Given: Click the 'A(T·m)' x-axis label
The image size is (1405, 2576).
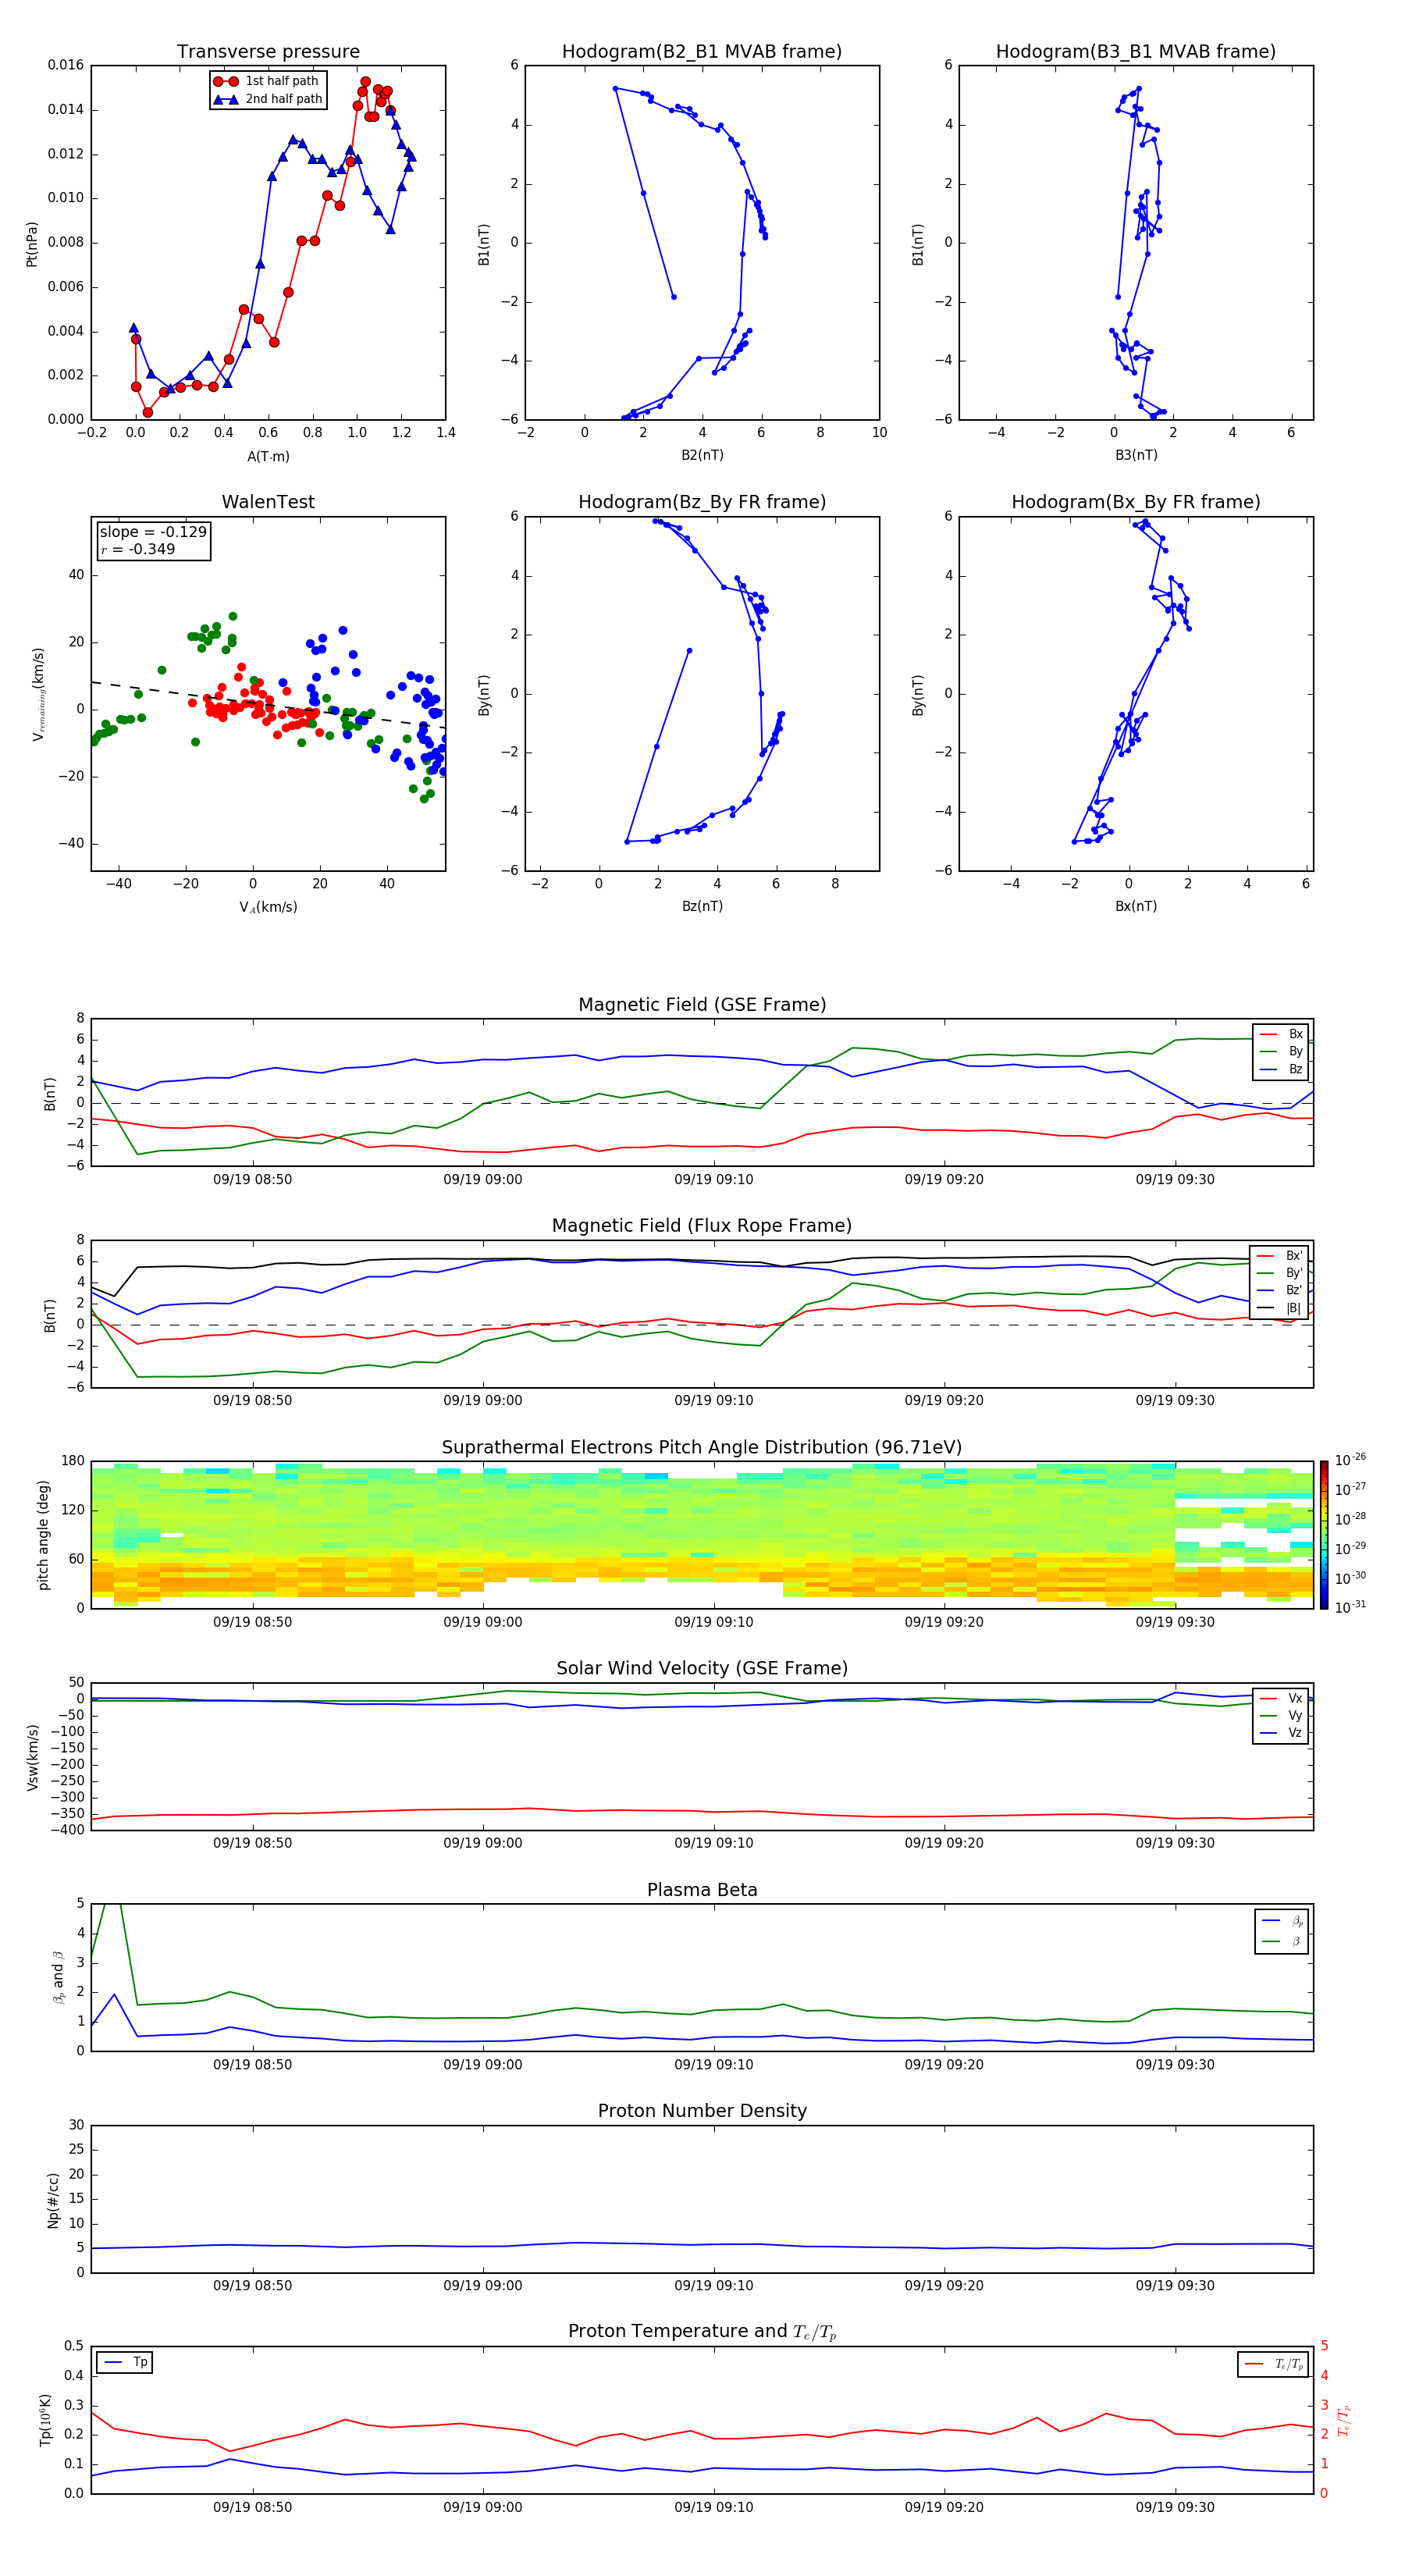Looking at the screenshot, I should click(x=268, y=456).
